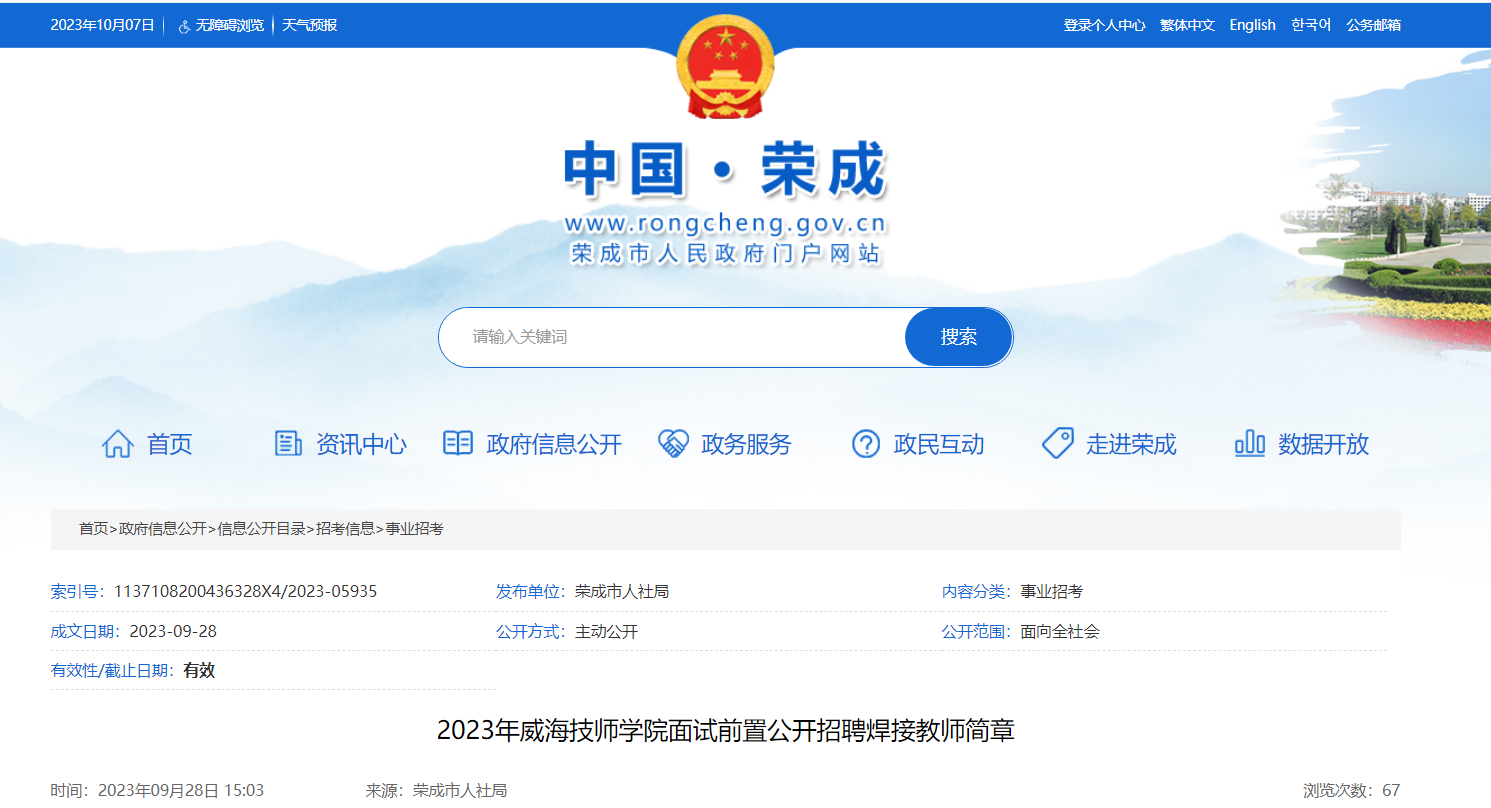Click the news document icon beside 资讯中心
The width and height of the screenshot is (1491, 808).
[288, 444]
